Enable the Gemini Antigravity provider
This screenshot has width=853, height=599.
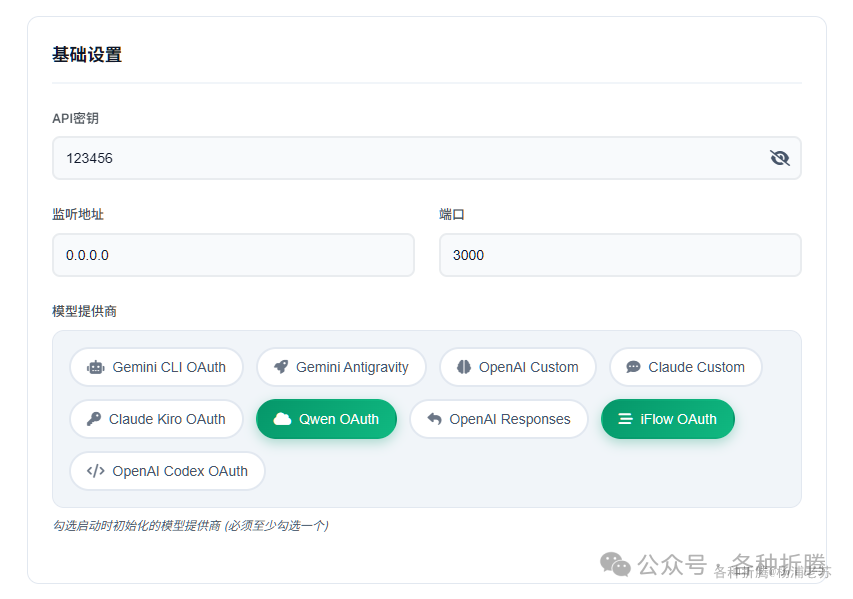(x=341, y=367)
